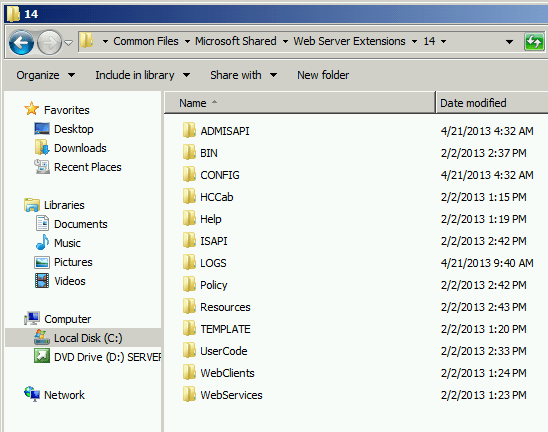Open the Organize menu
Viewport: 548px width, 432px height.
point(45,75)
